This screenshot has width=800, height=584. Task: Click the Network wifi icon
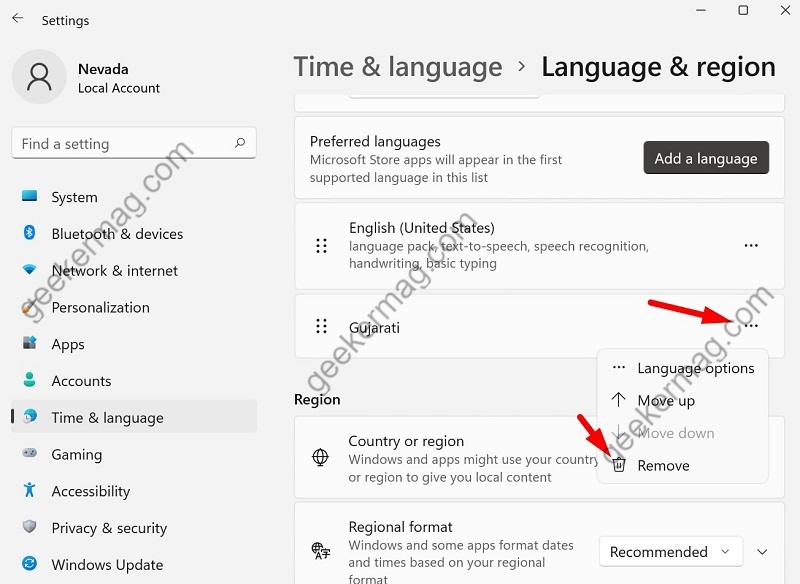coord(30,269)
